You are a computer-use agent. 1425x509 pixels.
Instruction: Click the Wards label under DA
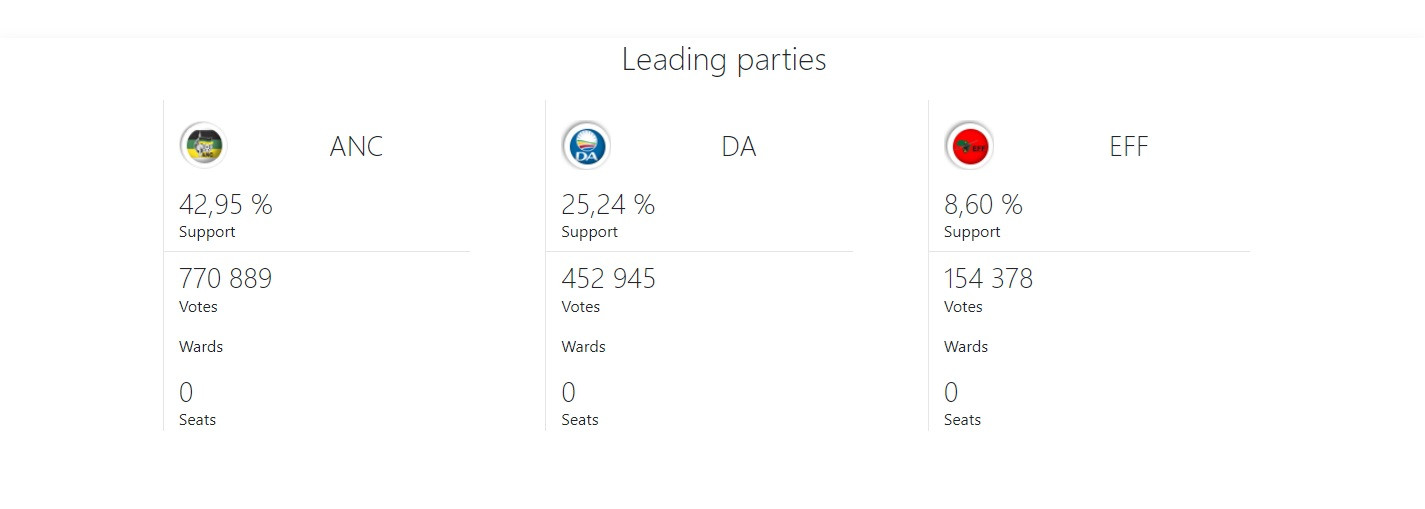pyautogui.click(x=583, y=347)
